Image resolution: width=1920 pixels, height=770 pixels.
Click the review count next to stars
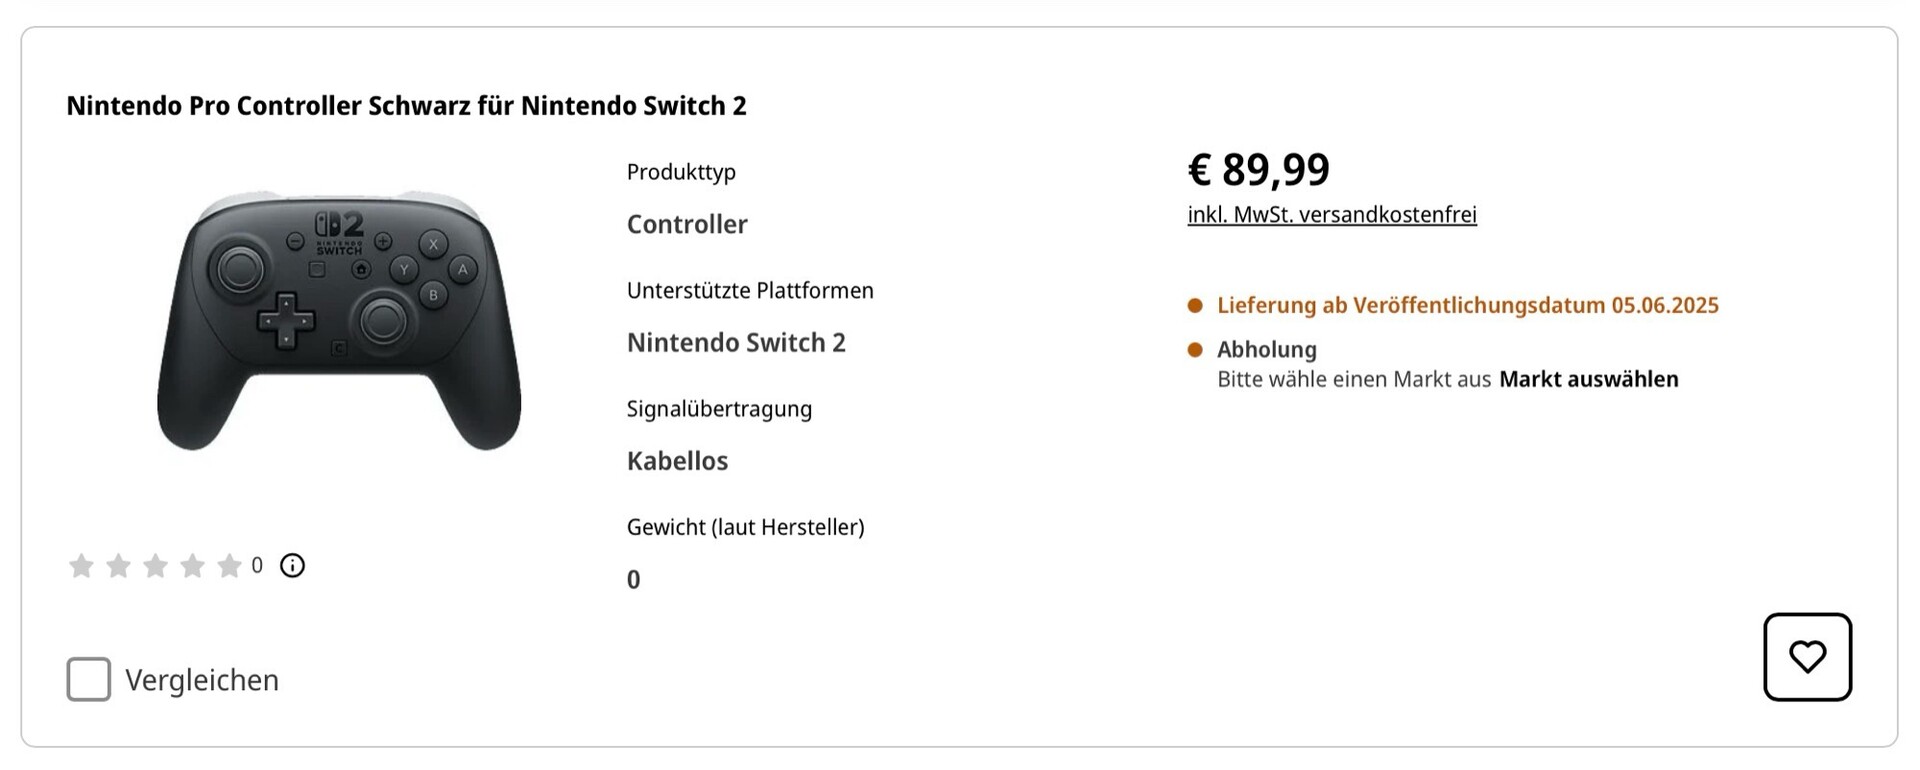click(x=257, y=566)
